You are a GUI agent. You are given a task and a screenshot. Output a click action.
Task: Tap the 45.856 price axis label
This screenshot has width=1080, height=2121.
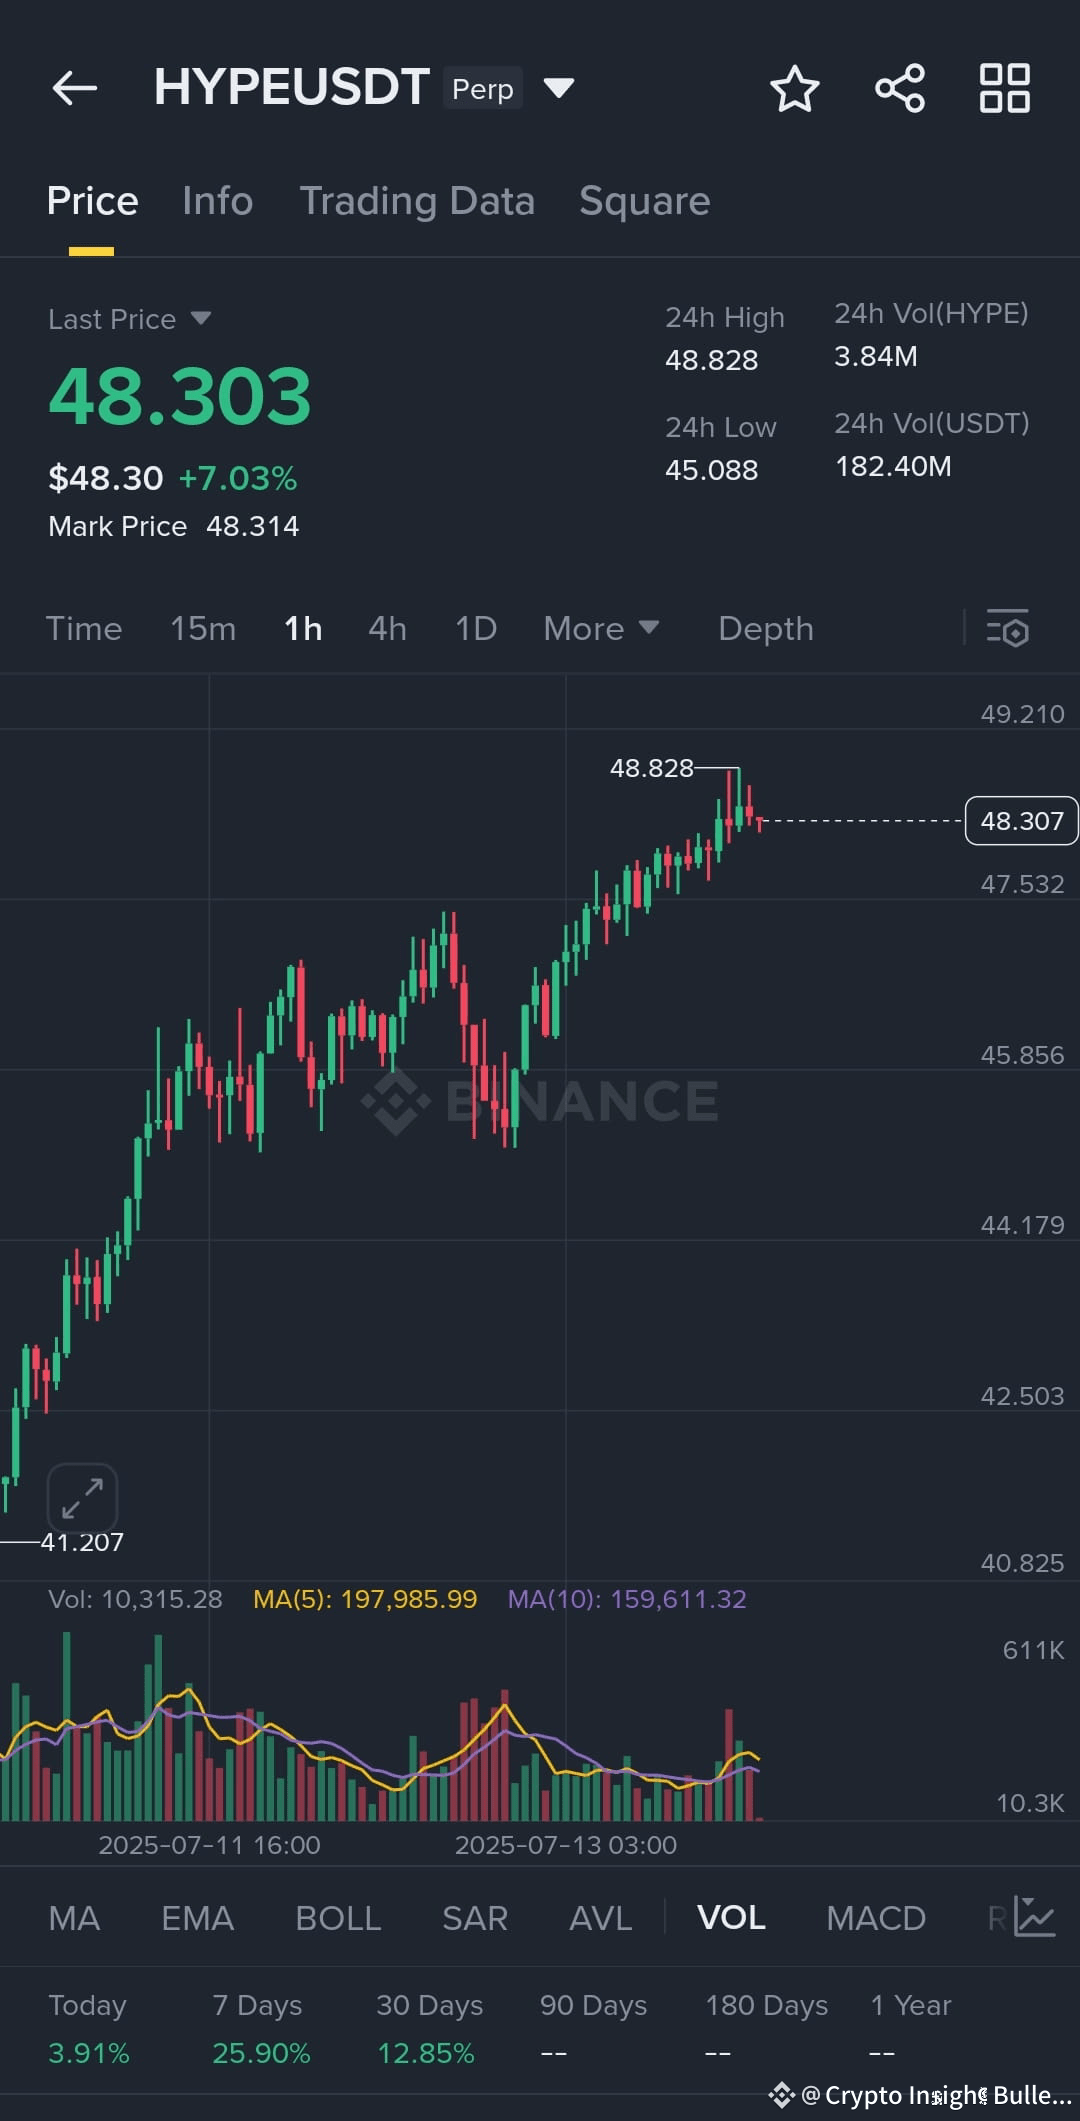[x=1022, y=1055]
